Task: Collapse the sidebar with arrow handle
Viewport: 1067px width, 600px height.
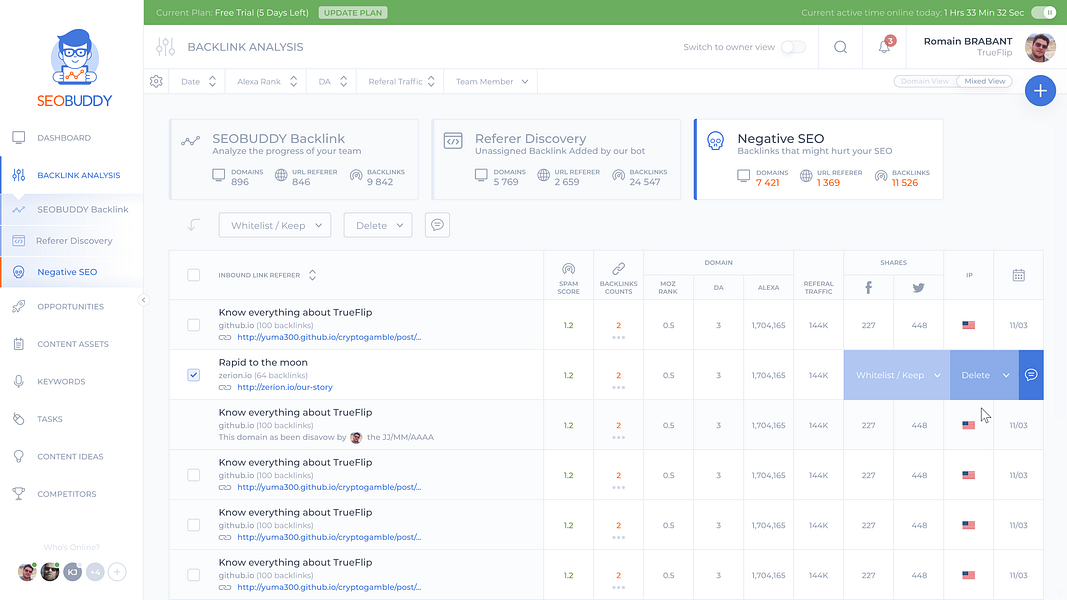Action: [x=143, y=300]
